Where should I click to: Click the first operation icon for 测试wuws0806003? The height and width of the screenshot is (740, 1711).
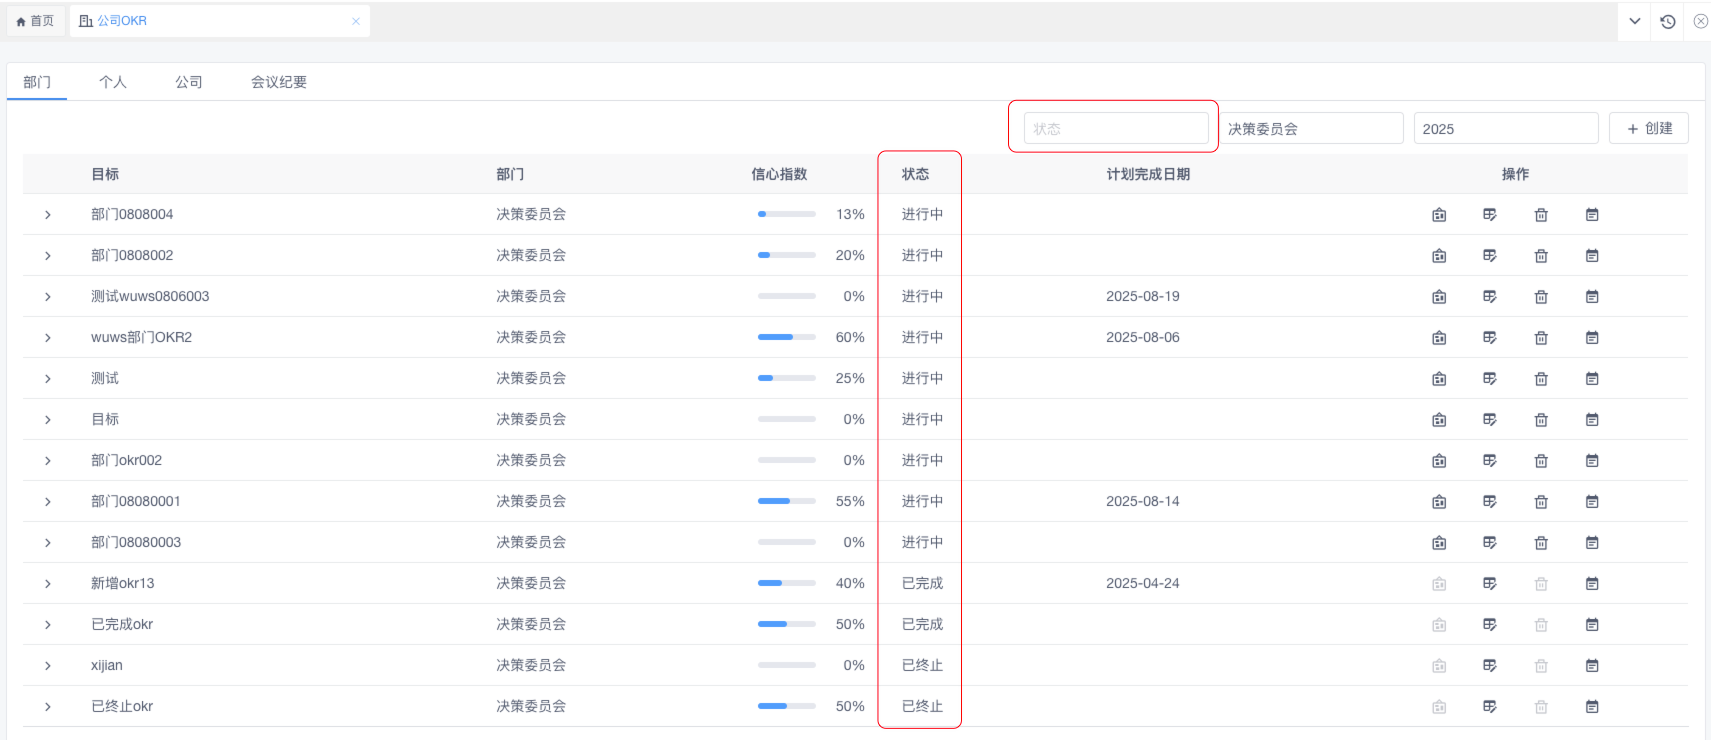coord(1439,297)
